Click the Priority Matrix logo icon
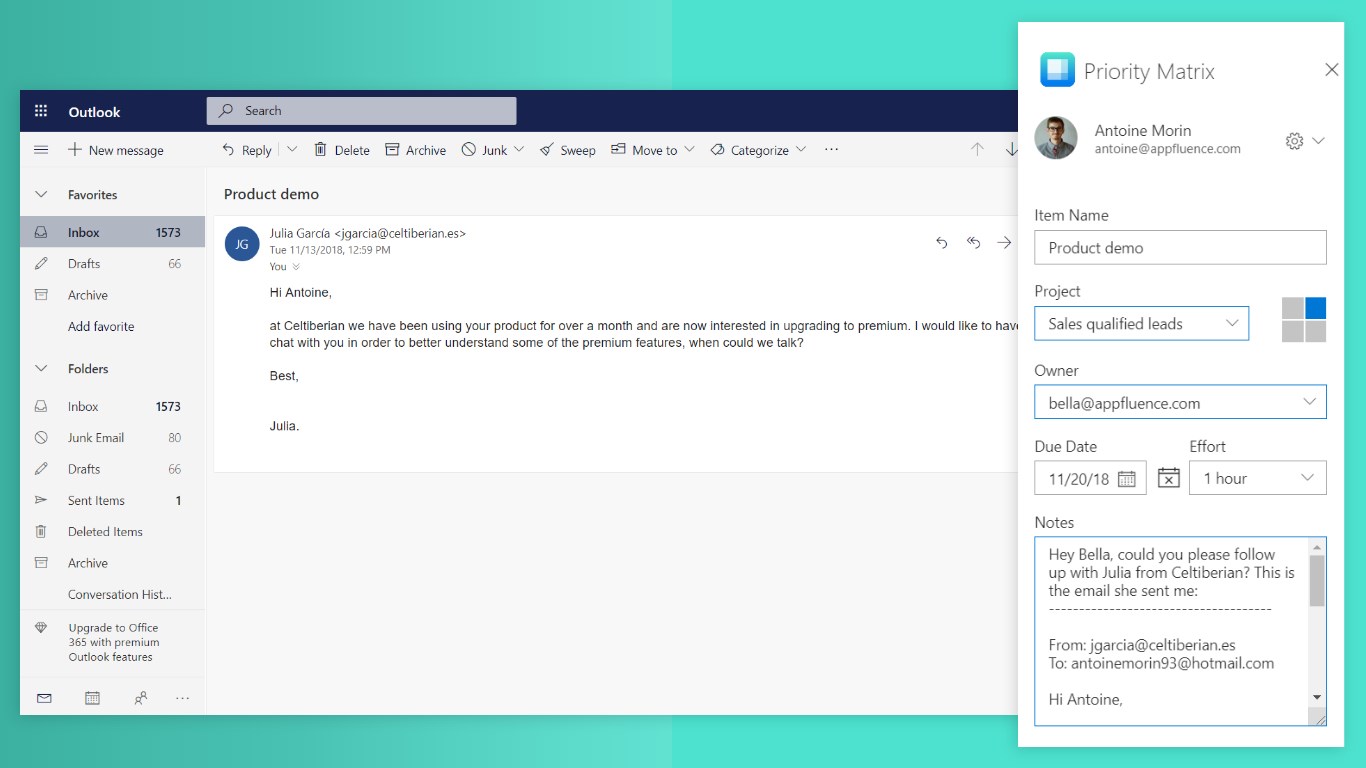Image resolution: width=1366 pixels, height=768 pixels. tap(1057, 70)
